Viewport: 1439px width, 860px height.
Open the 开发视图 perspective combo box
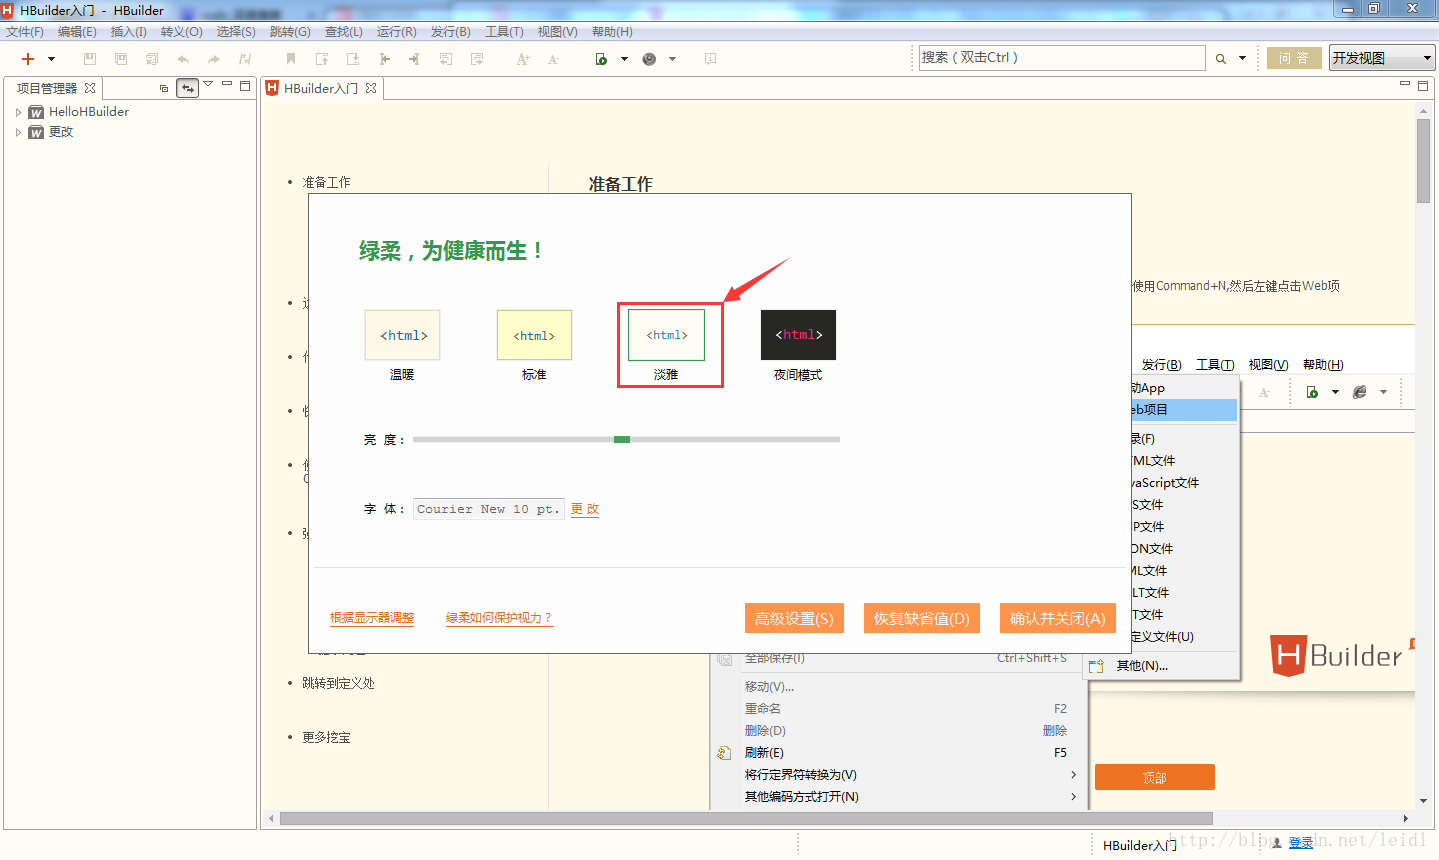tap(1382, 58)
